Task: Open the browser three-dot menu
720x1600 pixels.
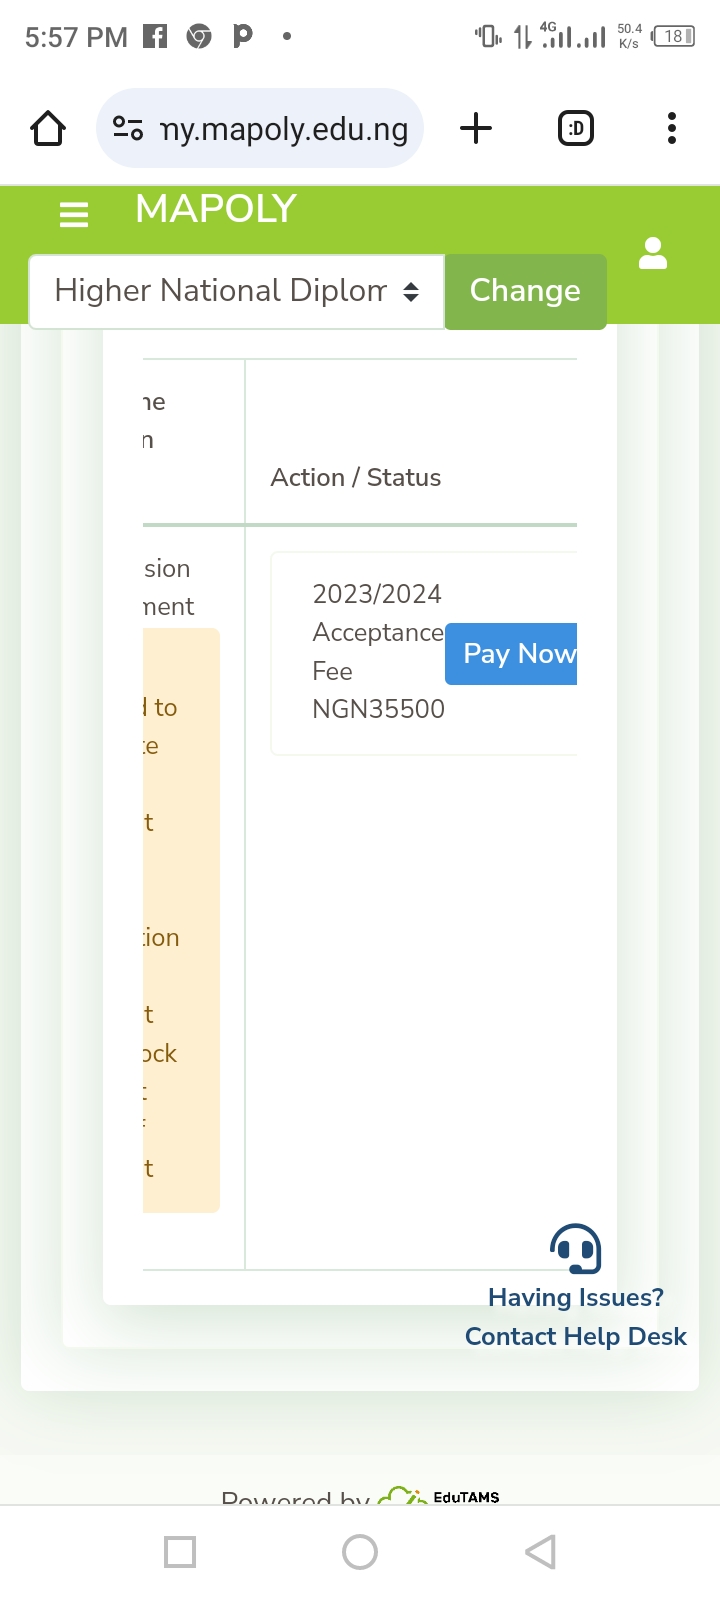Action: tap(672, 128)
